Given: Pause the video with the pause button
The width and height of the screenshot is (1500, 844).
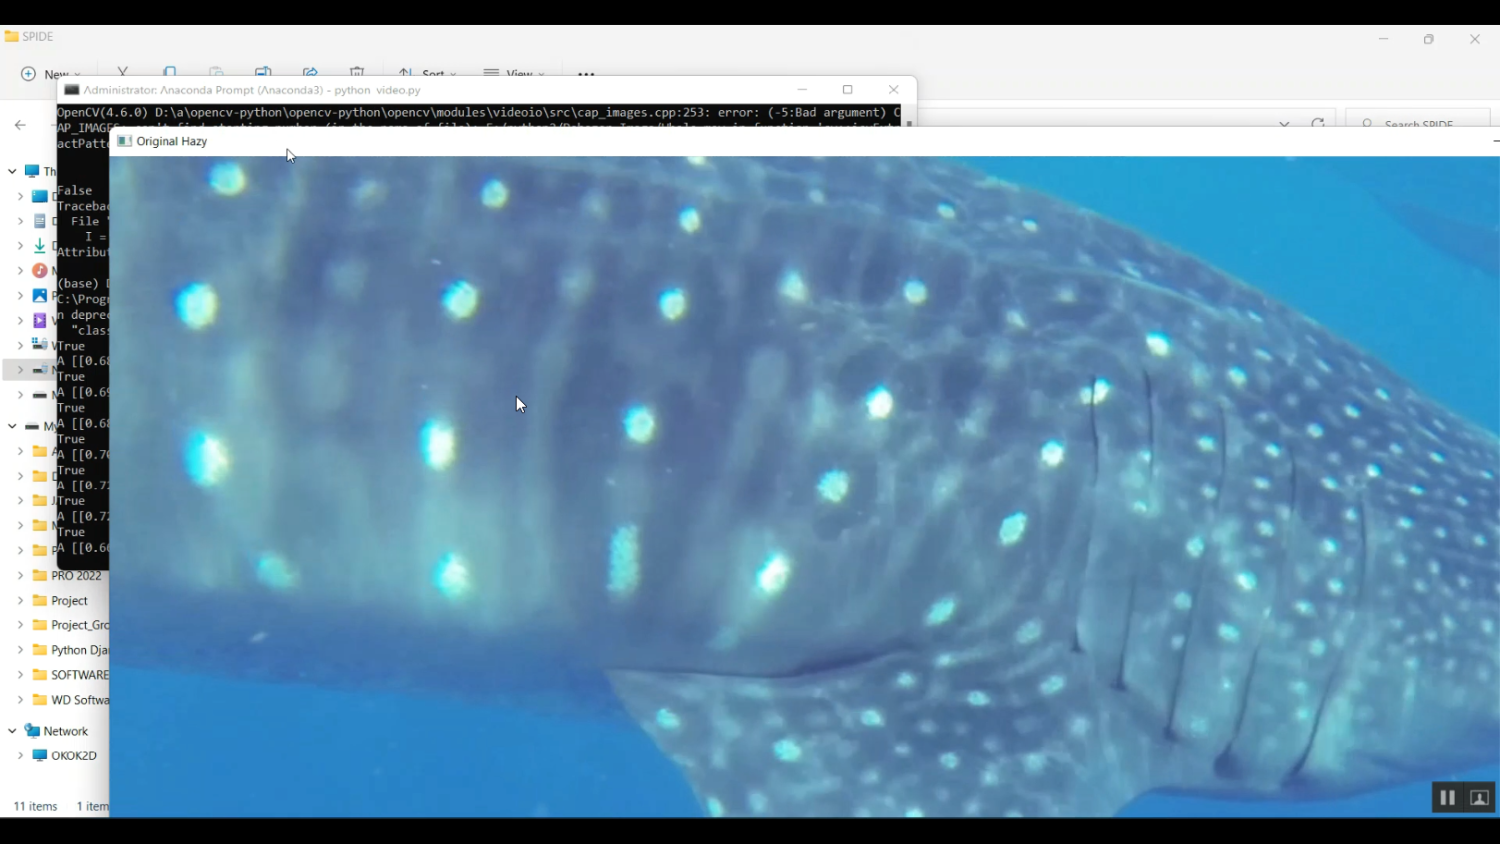Looking at the screenshot, I should tap(1447, 797).
